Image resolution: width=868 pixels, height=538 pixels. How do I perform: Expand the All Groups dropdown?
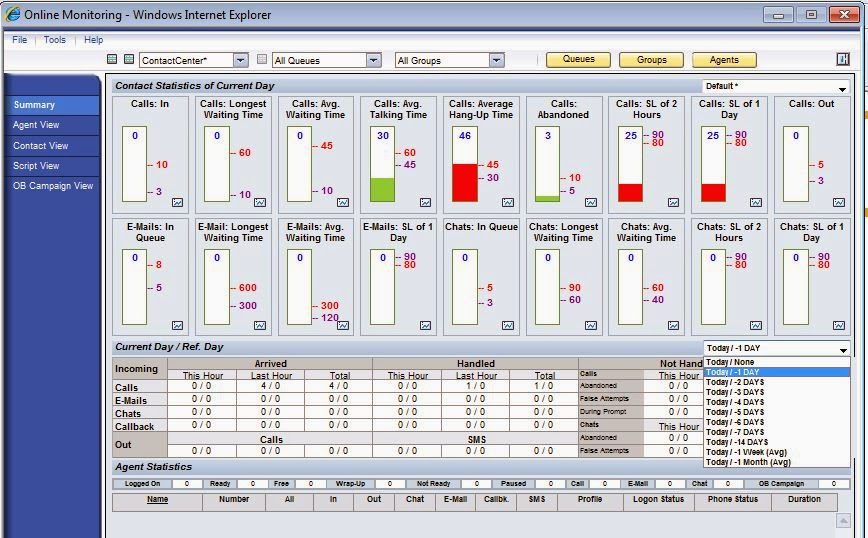(497, 60)
